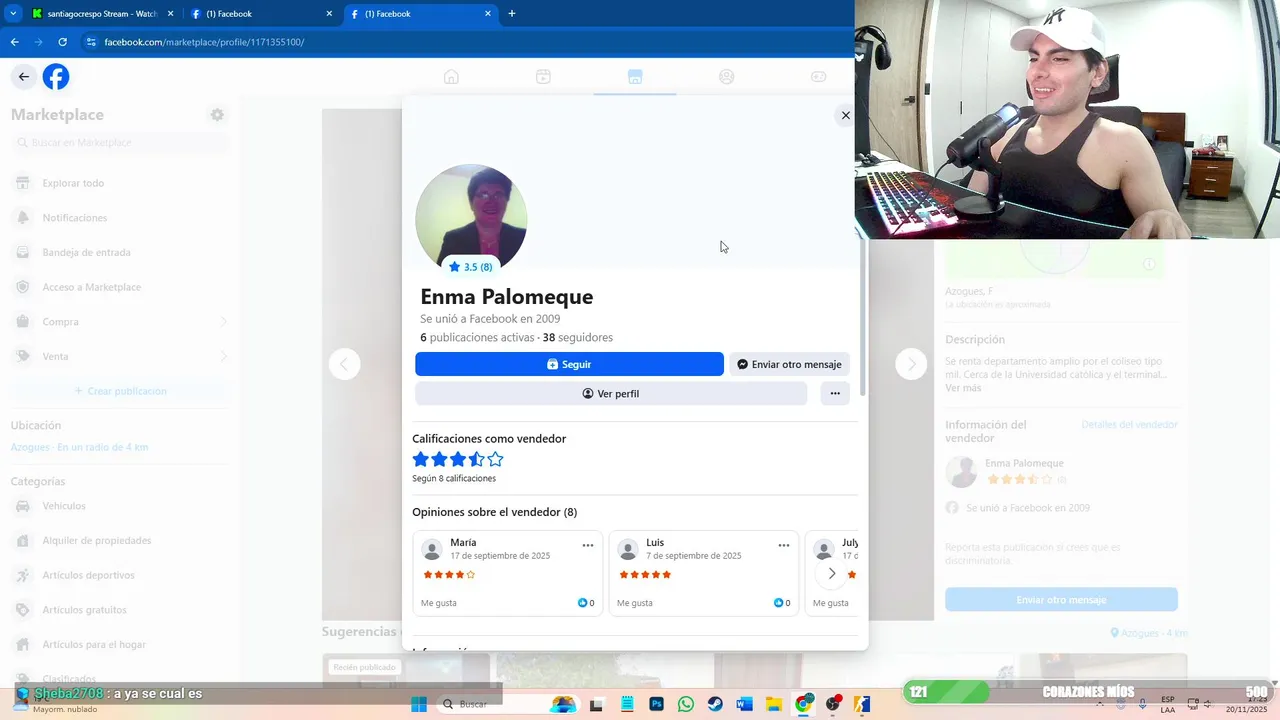Open Word from the taskbar

[x=744, y=704]
